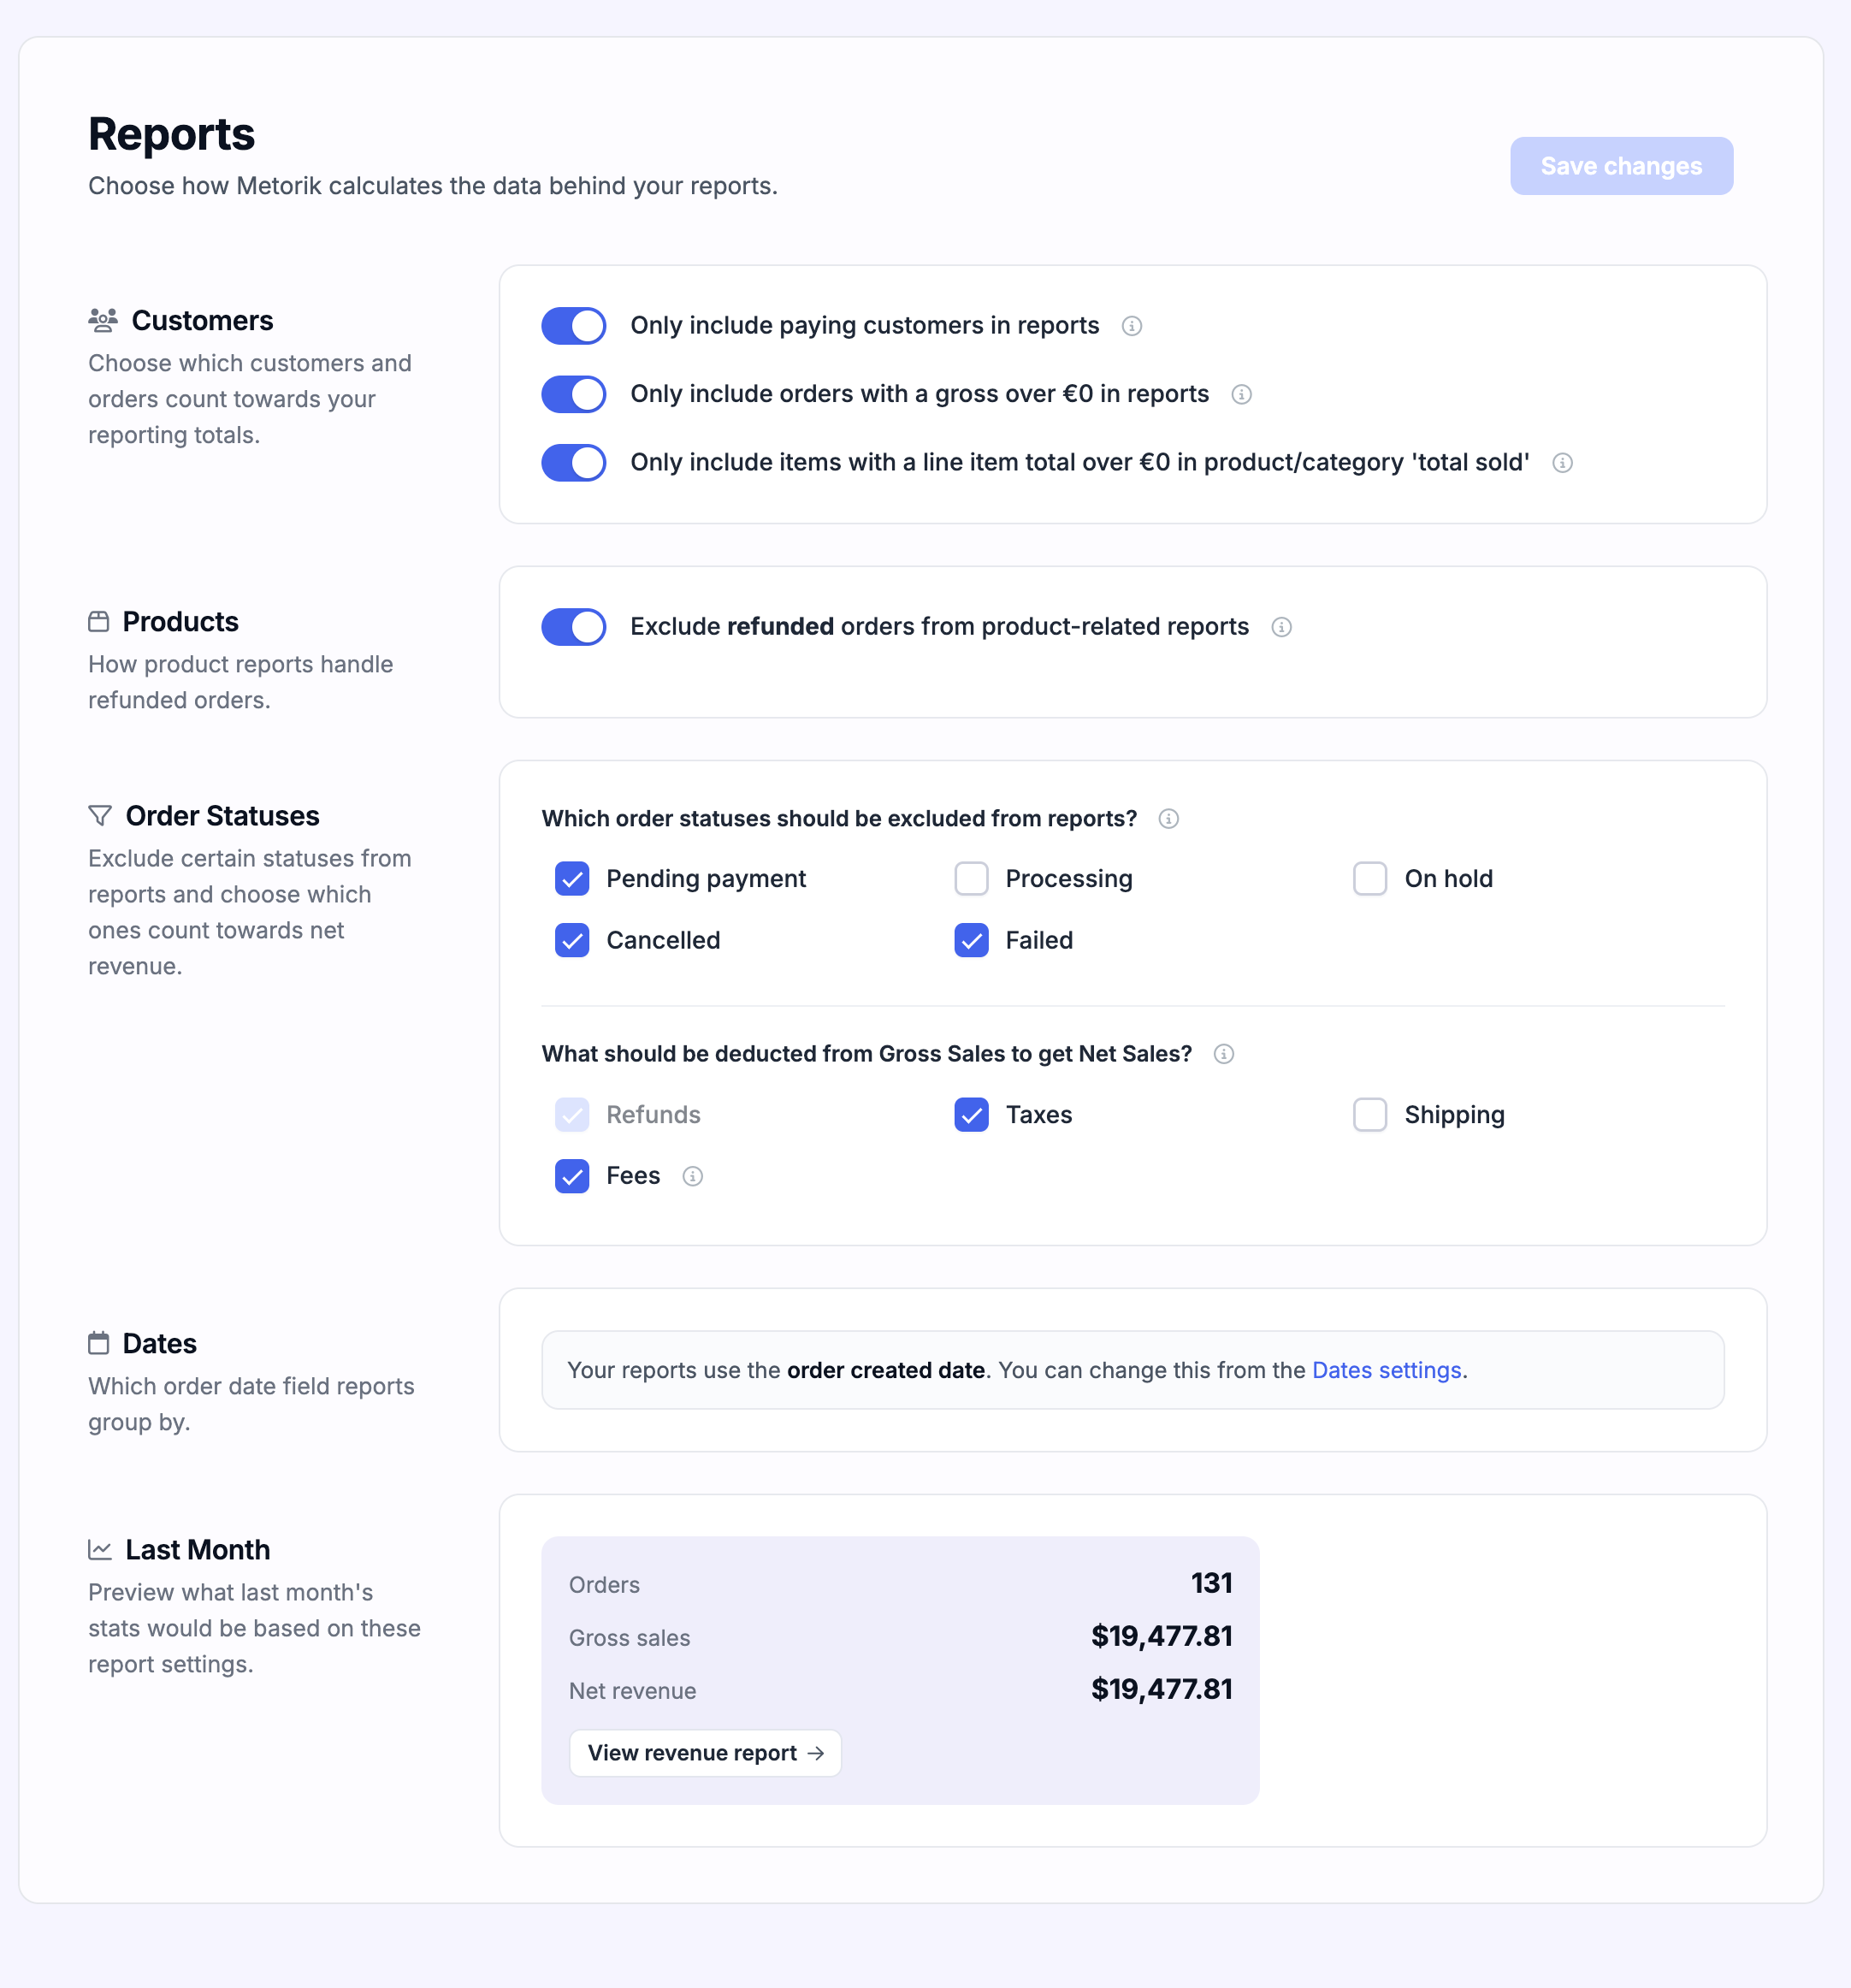This screenshot has height=1988, width=1851.
Task: Open info icon next to Fees
Action: click(x=693, y=1176)
